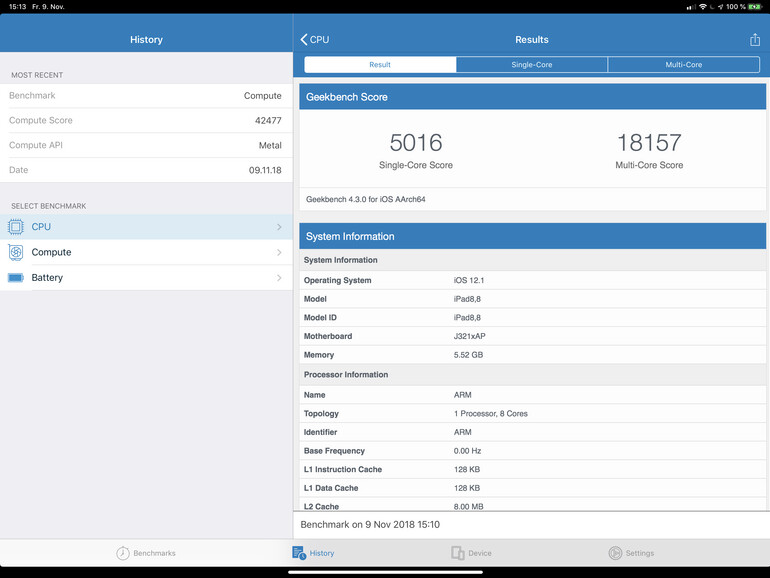Viewport: 770px width, 578px height.
Task: Tap the Settings gear icon in bottom bar
Action: pos(615,553)
